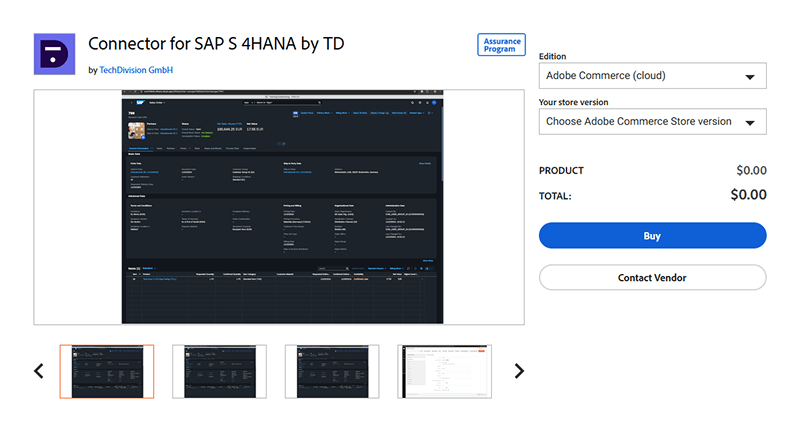
Task: Advance the gallery with the right arrow
Action: click(519, 371)
